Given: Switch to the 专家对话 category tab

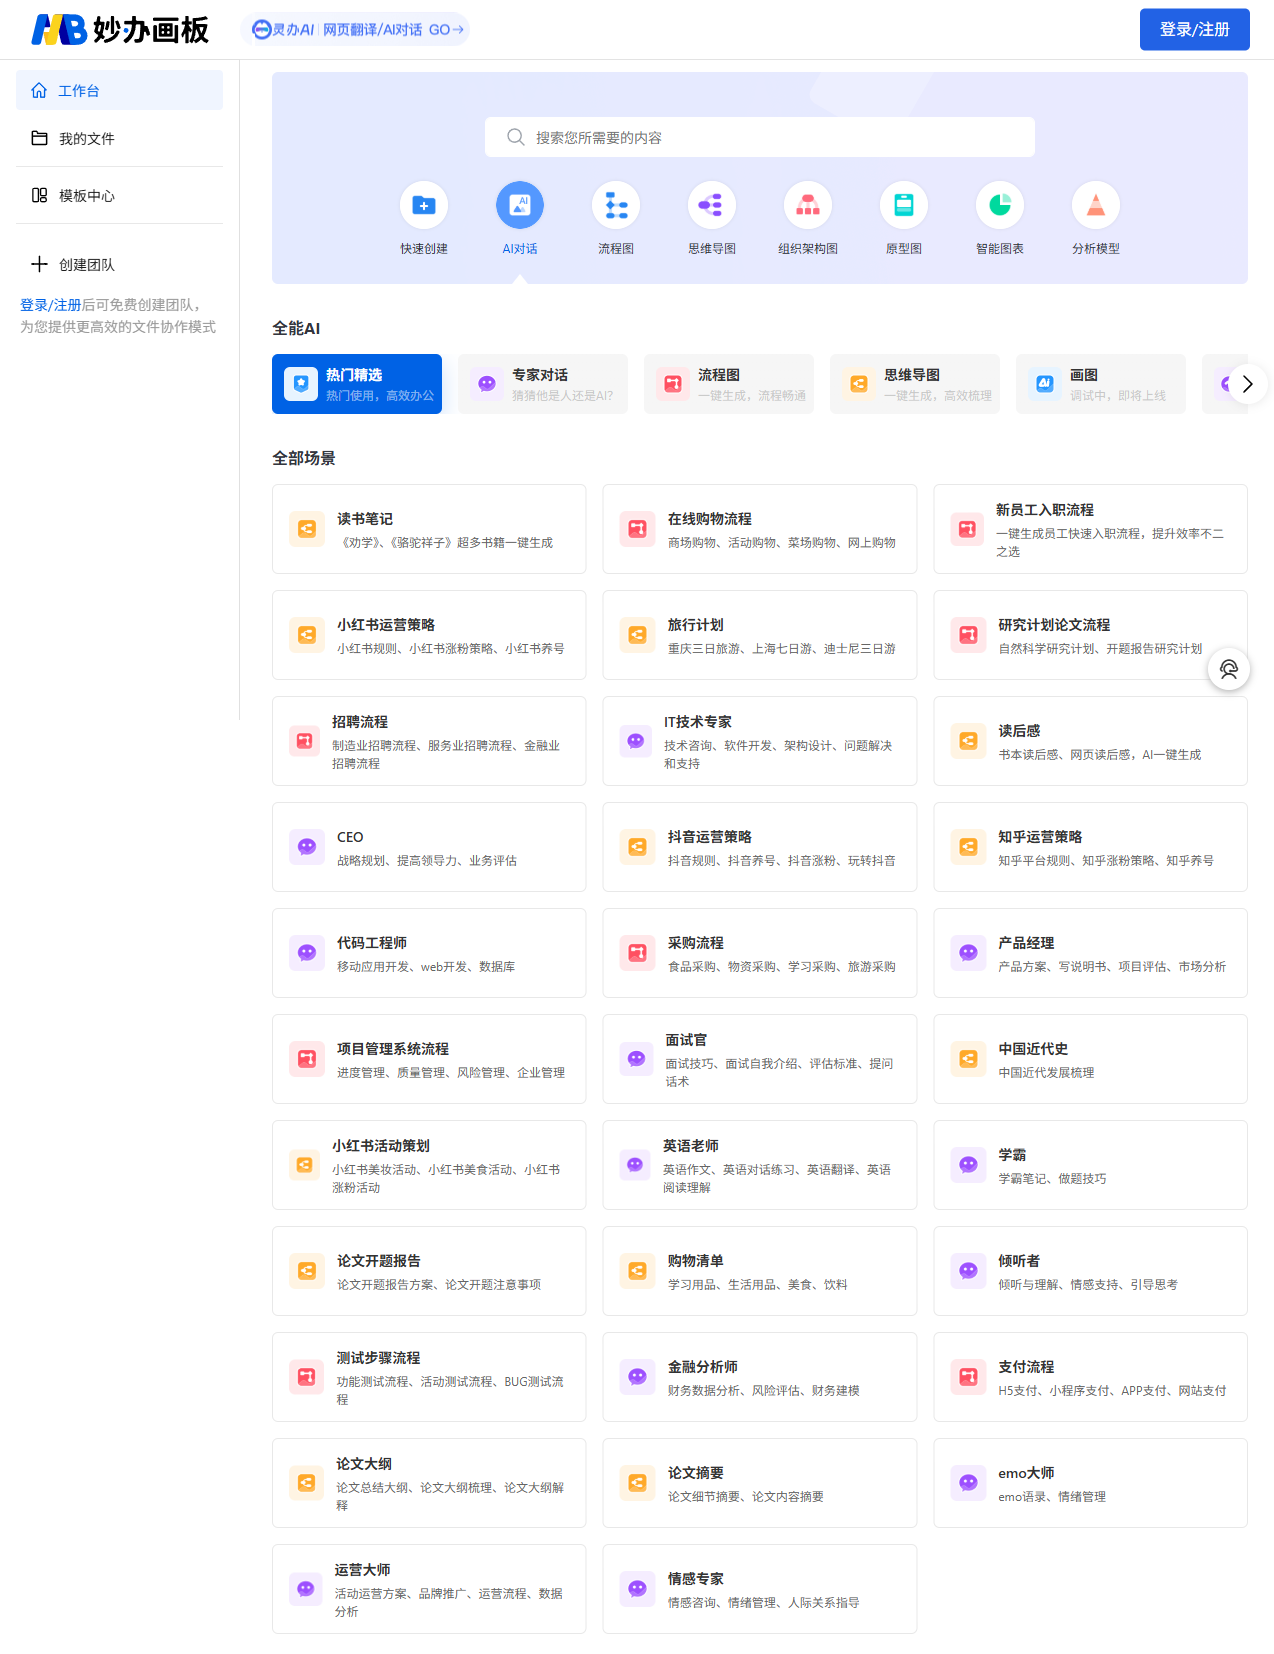Looking at the screenshot, I should 543,384.
